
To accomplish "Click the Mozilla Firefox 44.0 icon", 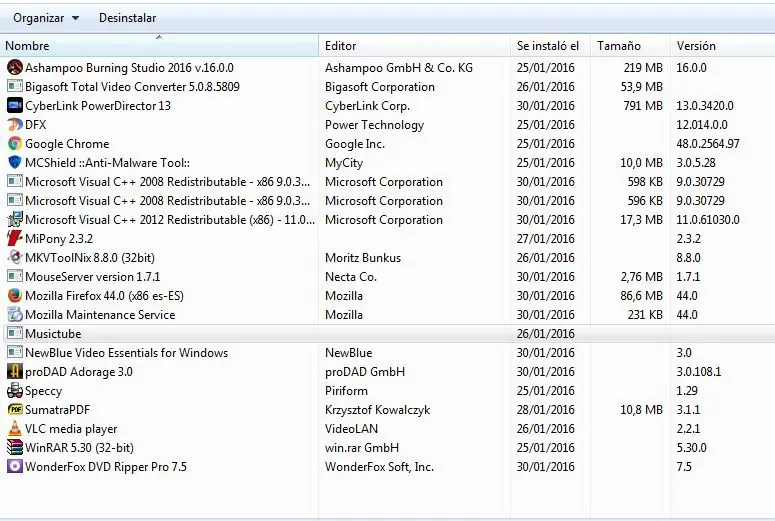I will click(15, 296).
